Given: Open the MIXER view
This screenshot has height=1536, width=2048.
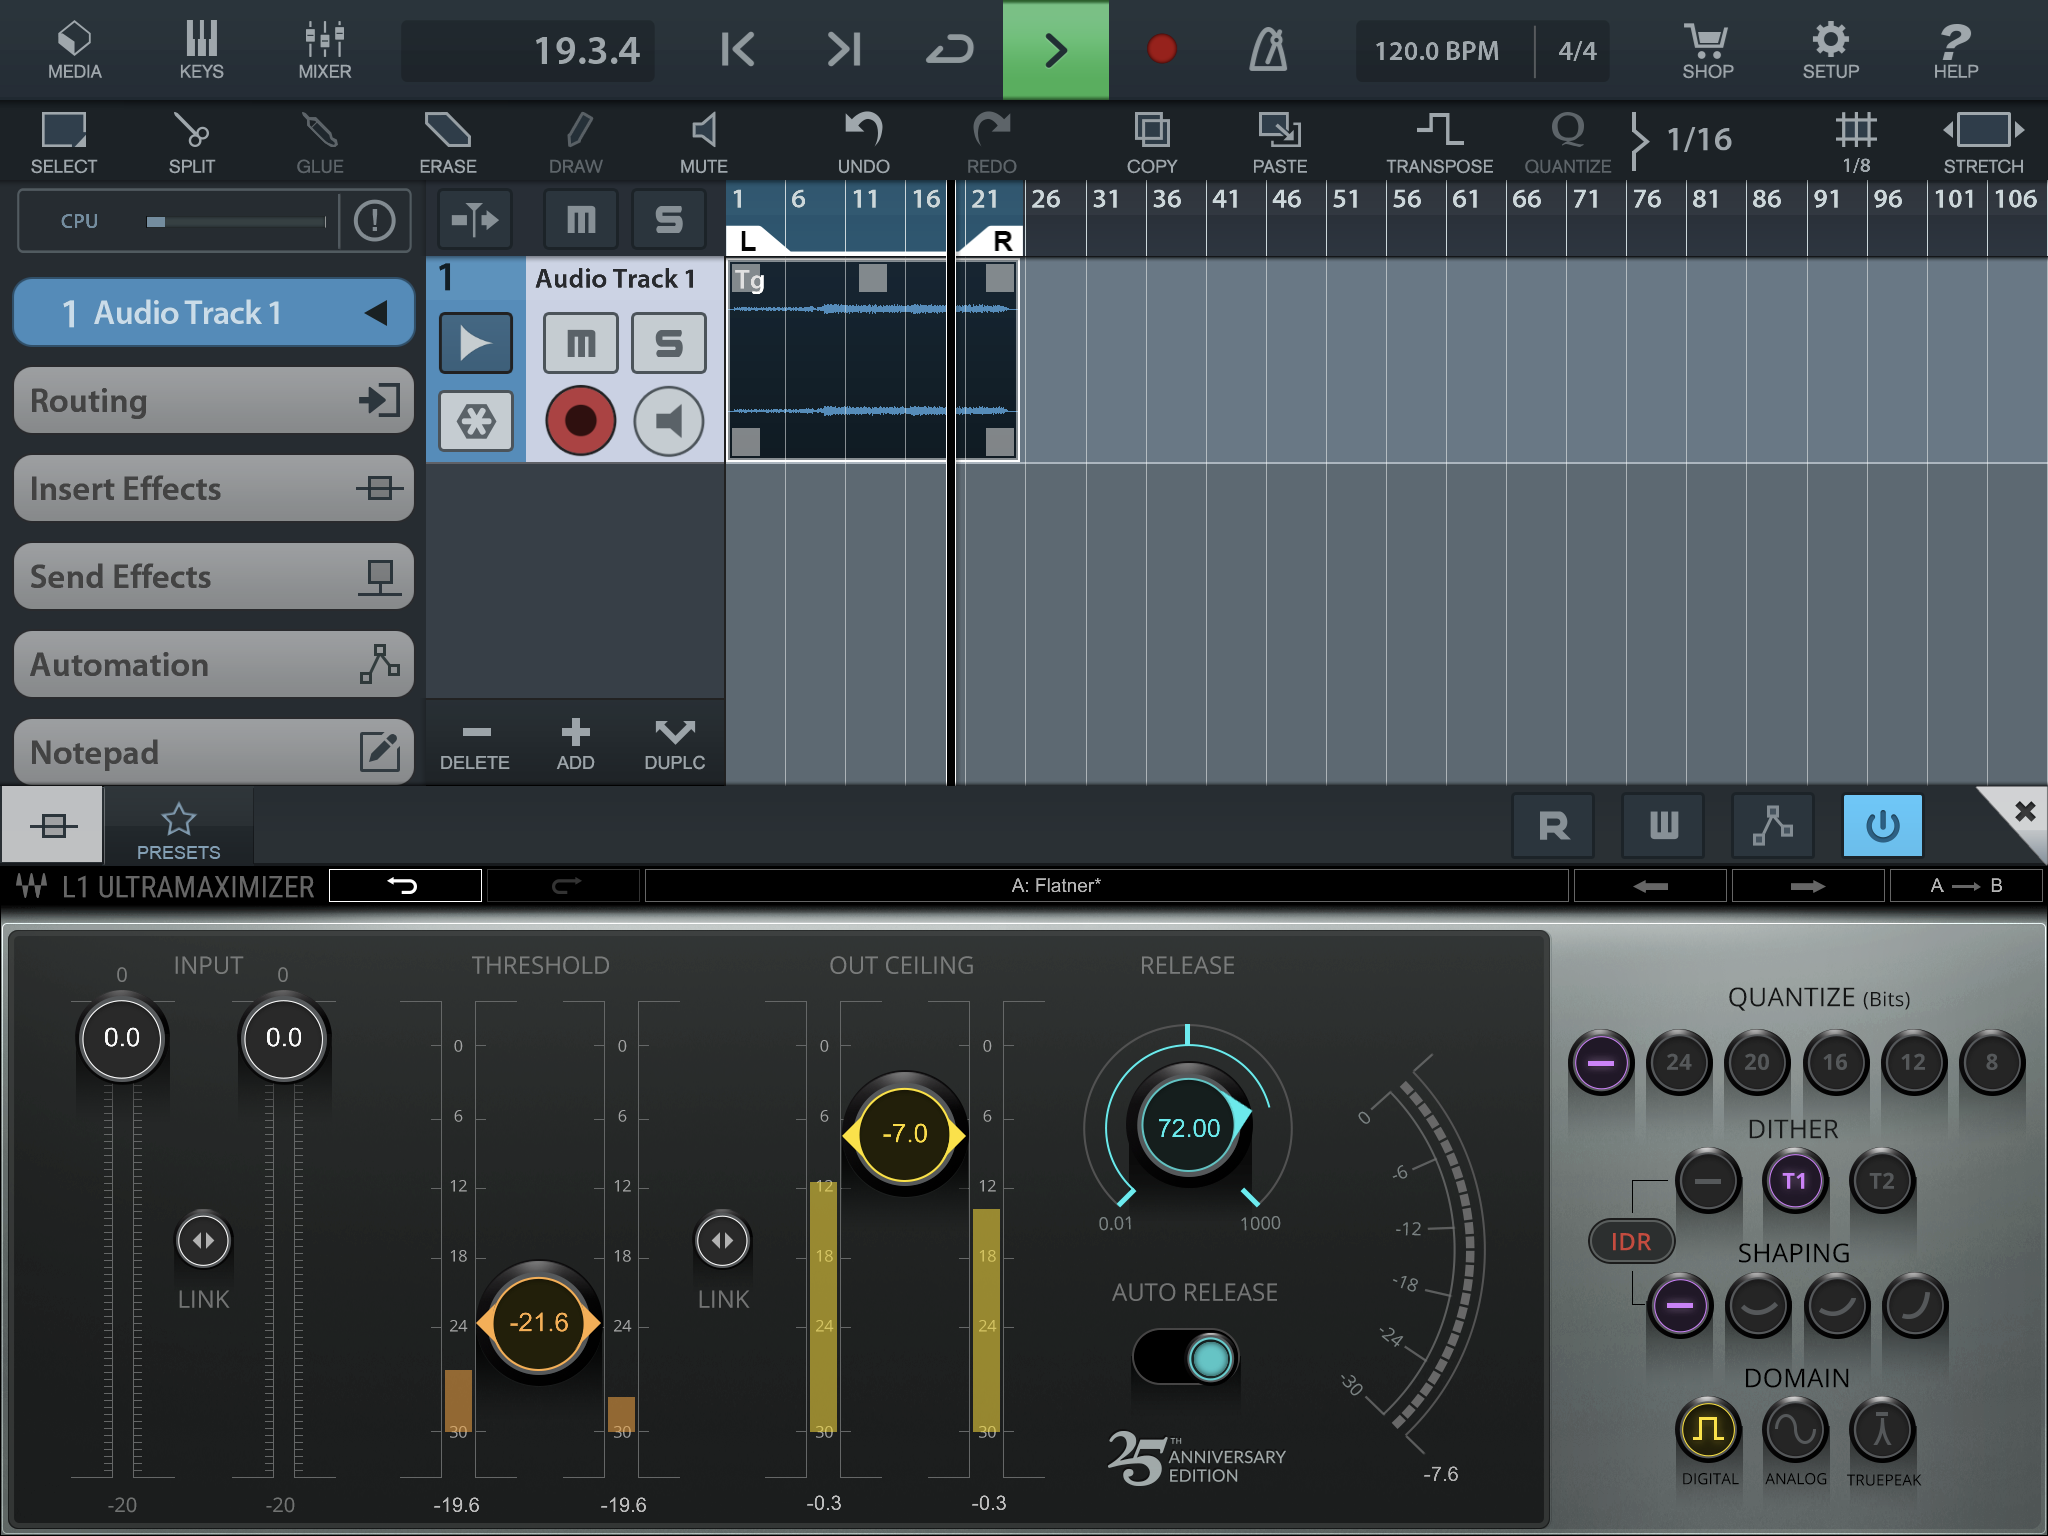Looking at the screenshot, I should click(x=325, y=50).
